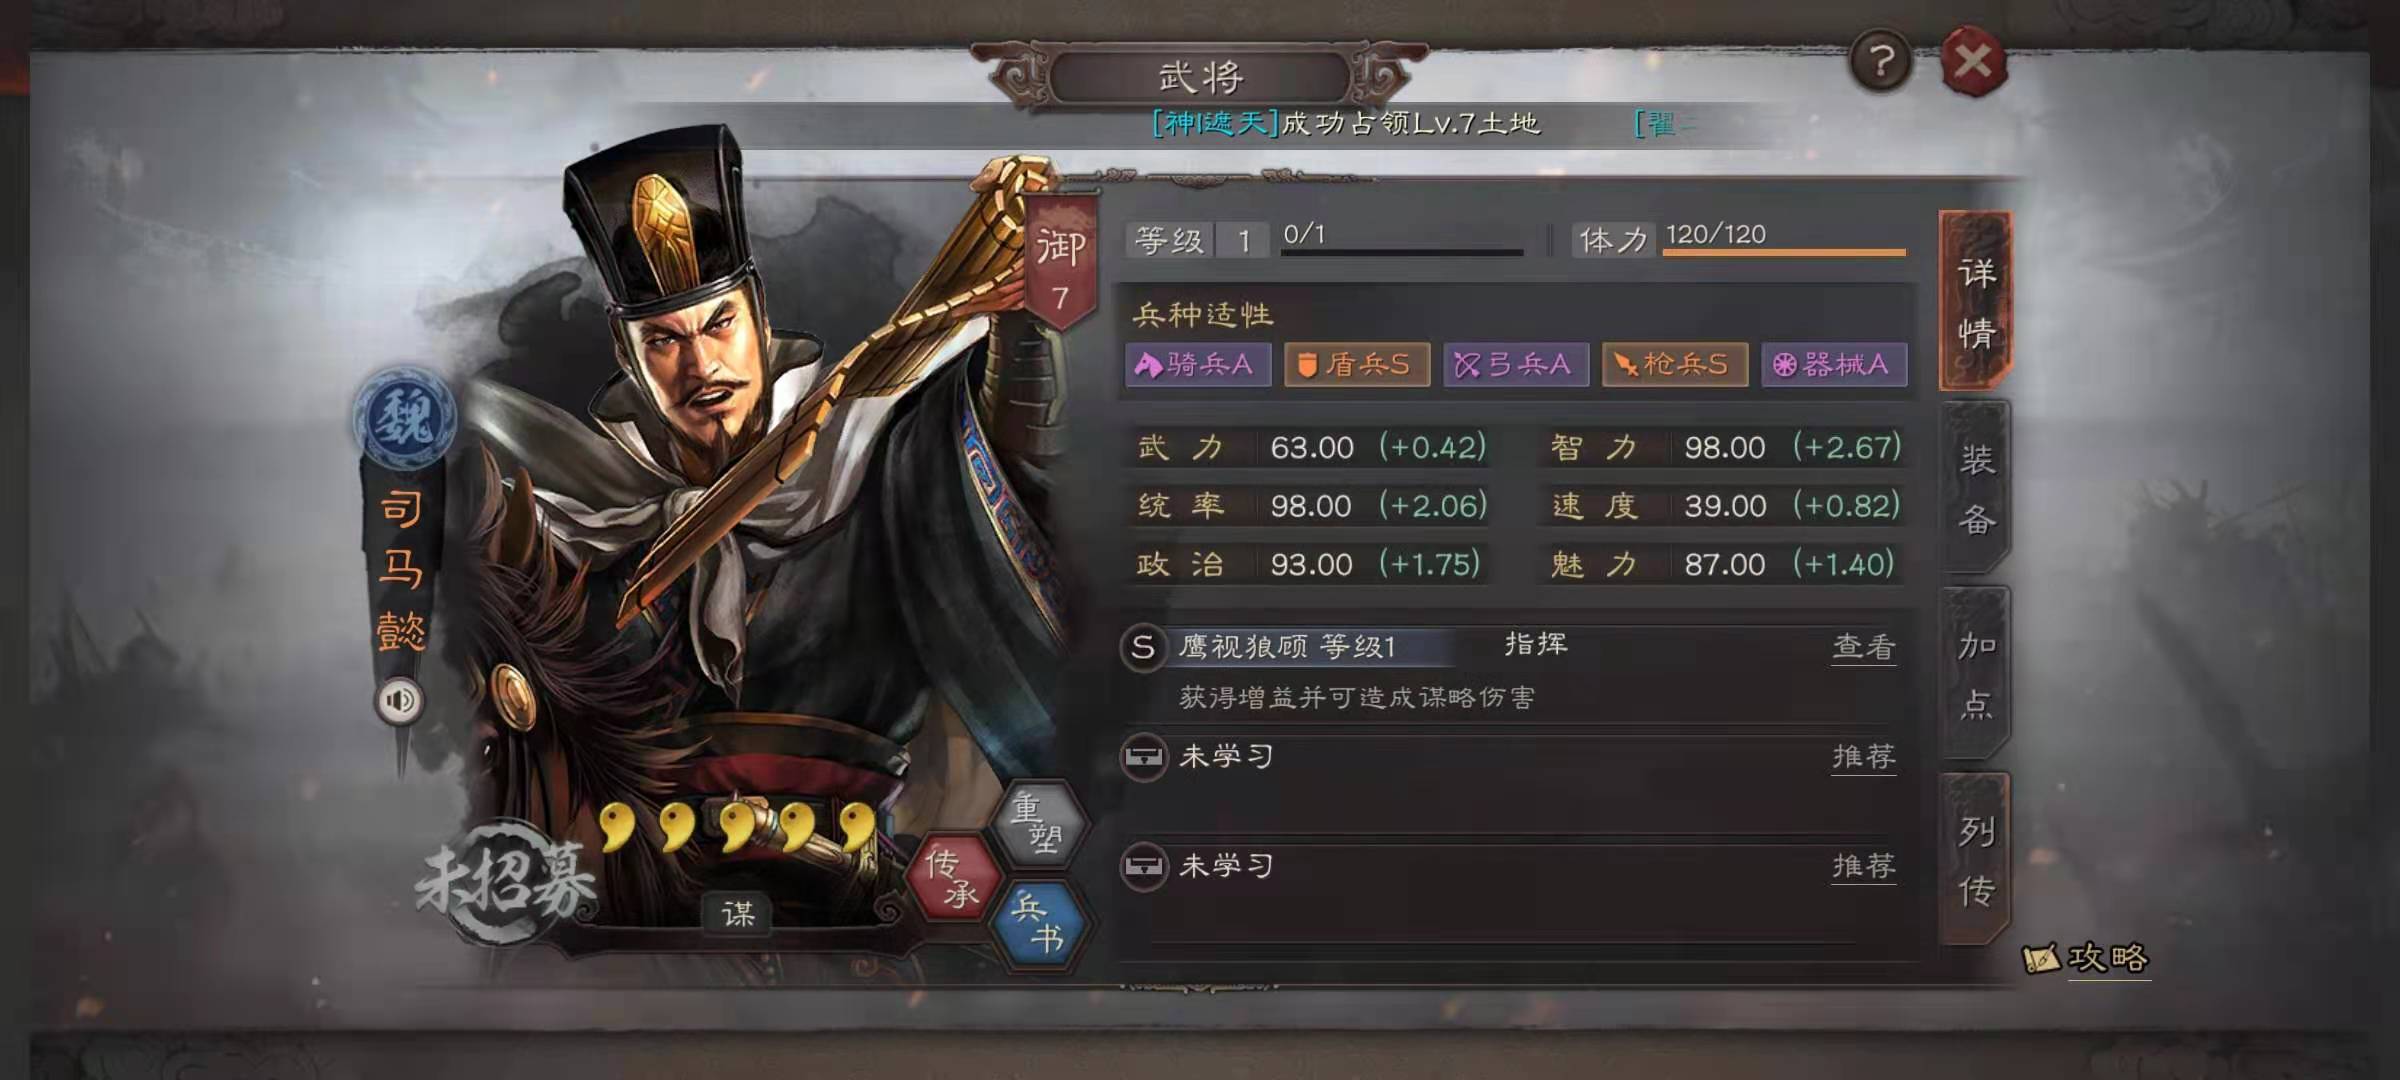Open the 攻略 guide link

click(2086, 958)
